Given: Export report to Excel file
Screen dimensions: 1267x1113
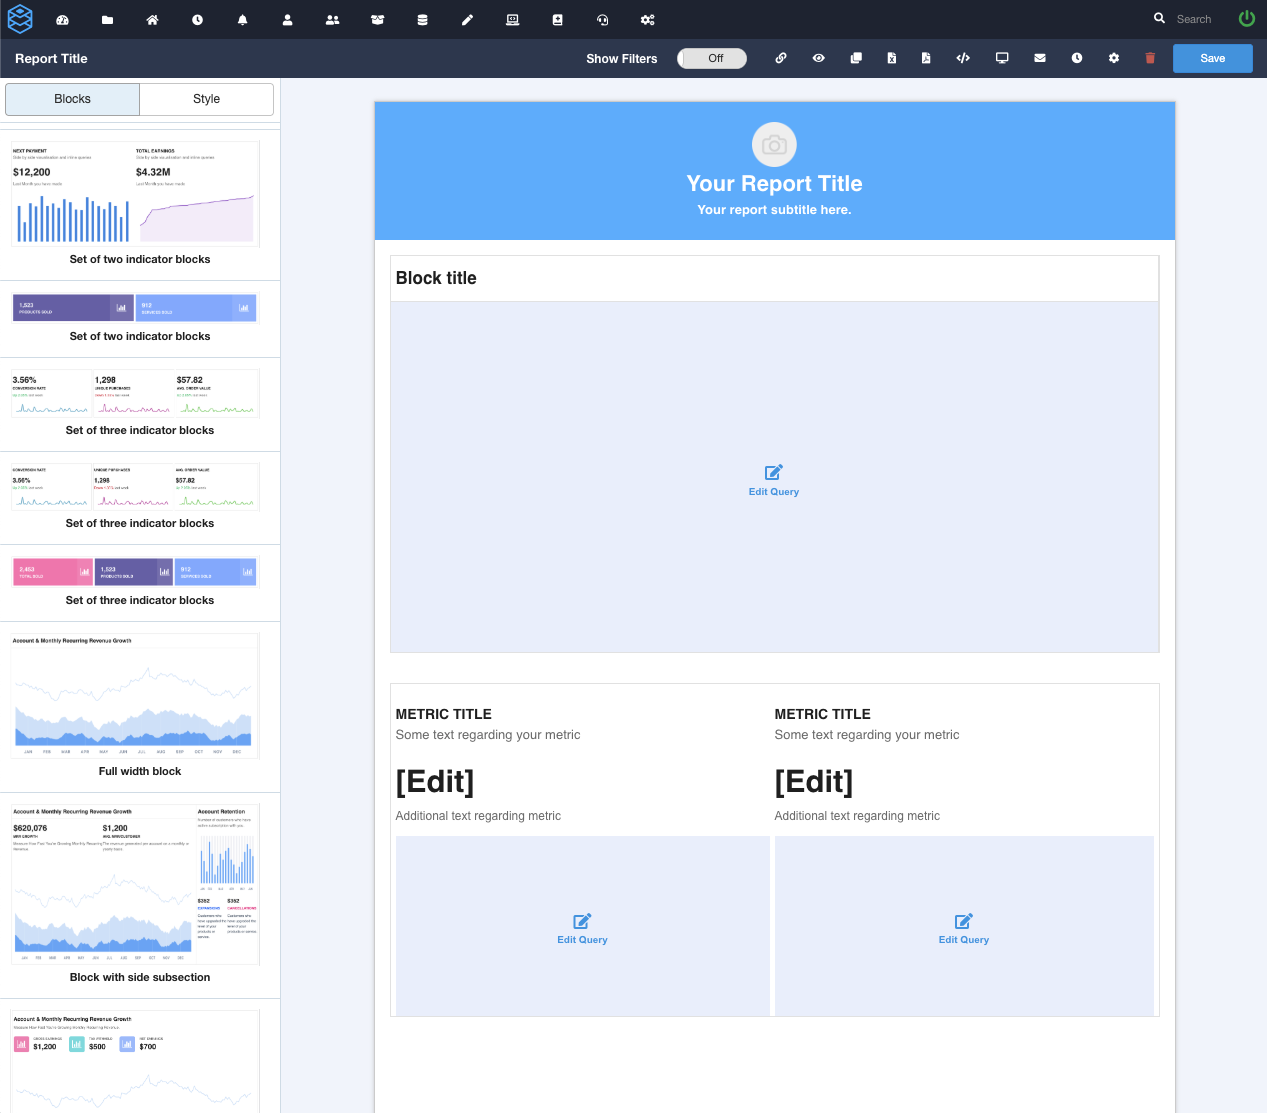Looking at the screenshot, I should point(891,58).
